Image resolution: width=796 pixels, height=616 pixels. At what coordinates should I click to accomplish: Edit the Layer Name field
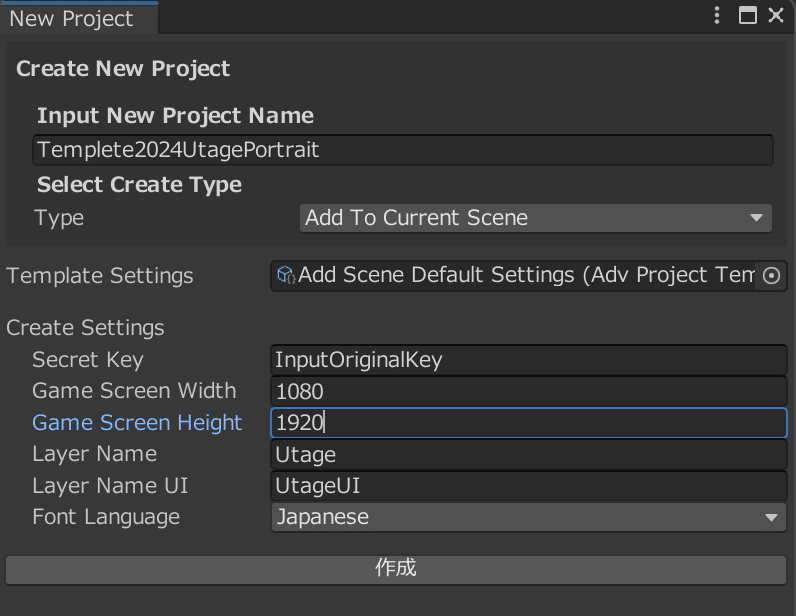(x=528, y=455)
